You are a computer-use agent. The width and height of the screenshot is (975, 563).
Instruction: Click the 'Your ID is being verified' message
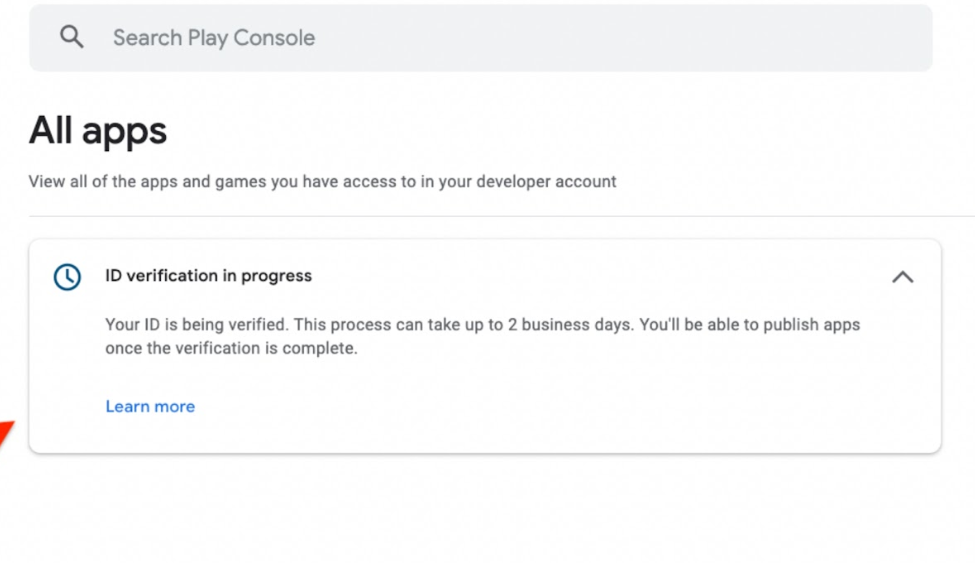(x=483, y=336)
